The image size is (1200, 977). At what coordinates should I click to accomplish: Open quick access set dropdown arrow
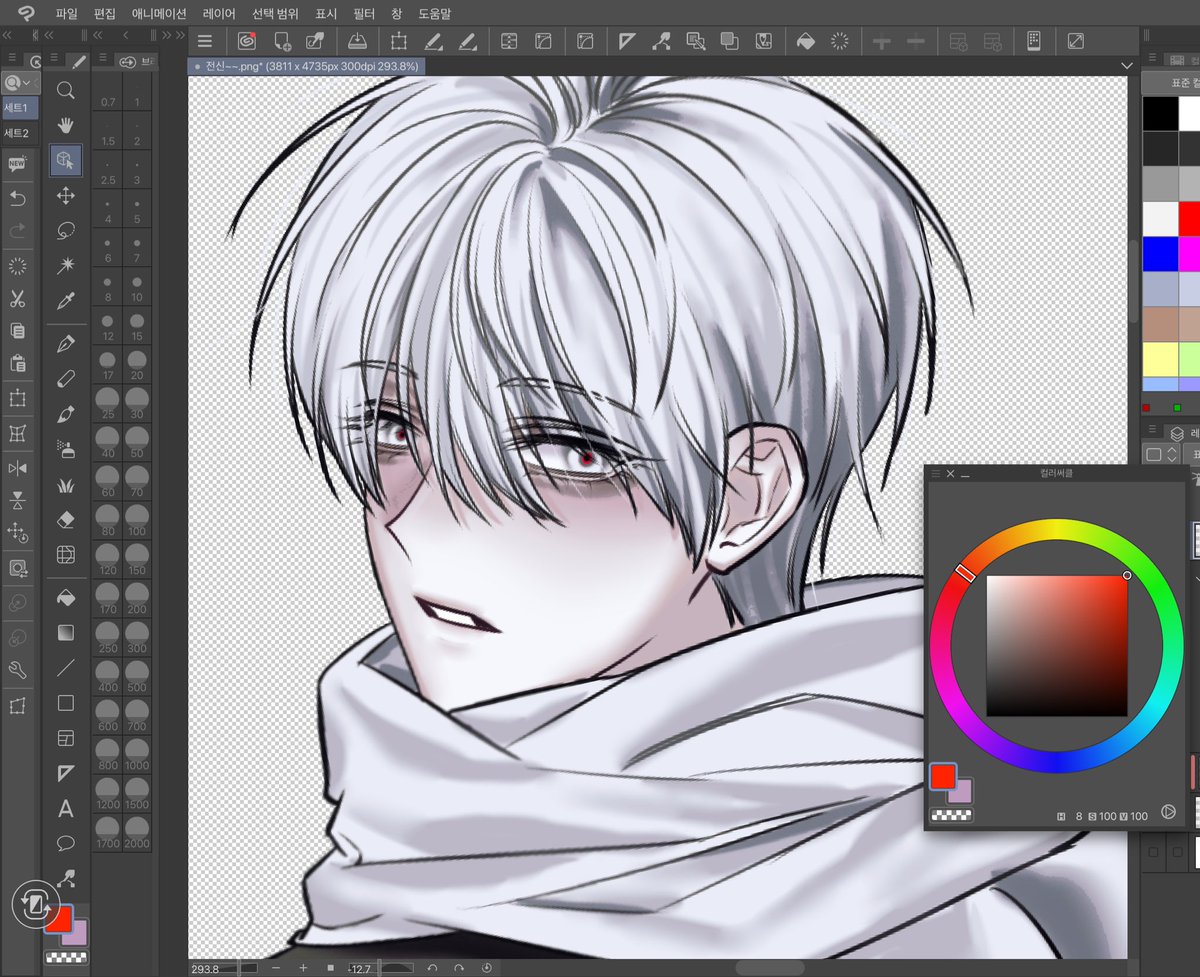coord(26,83)
